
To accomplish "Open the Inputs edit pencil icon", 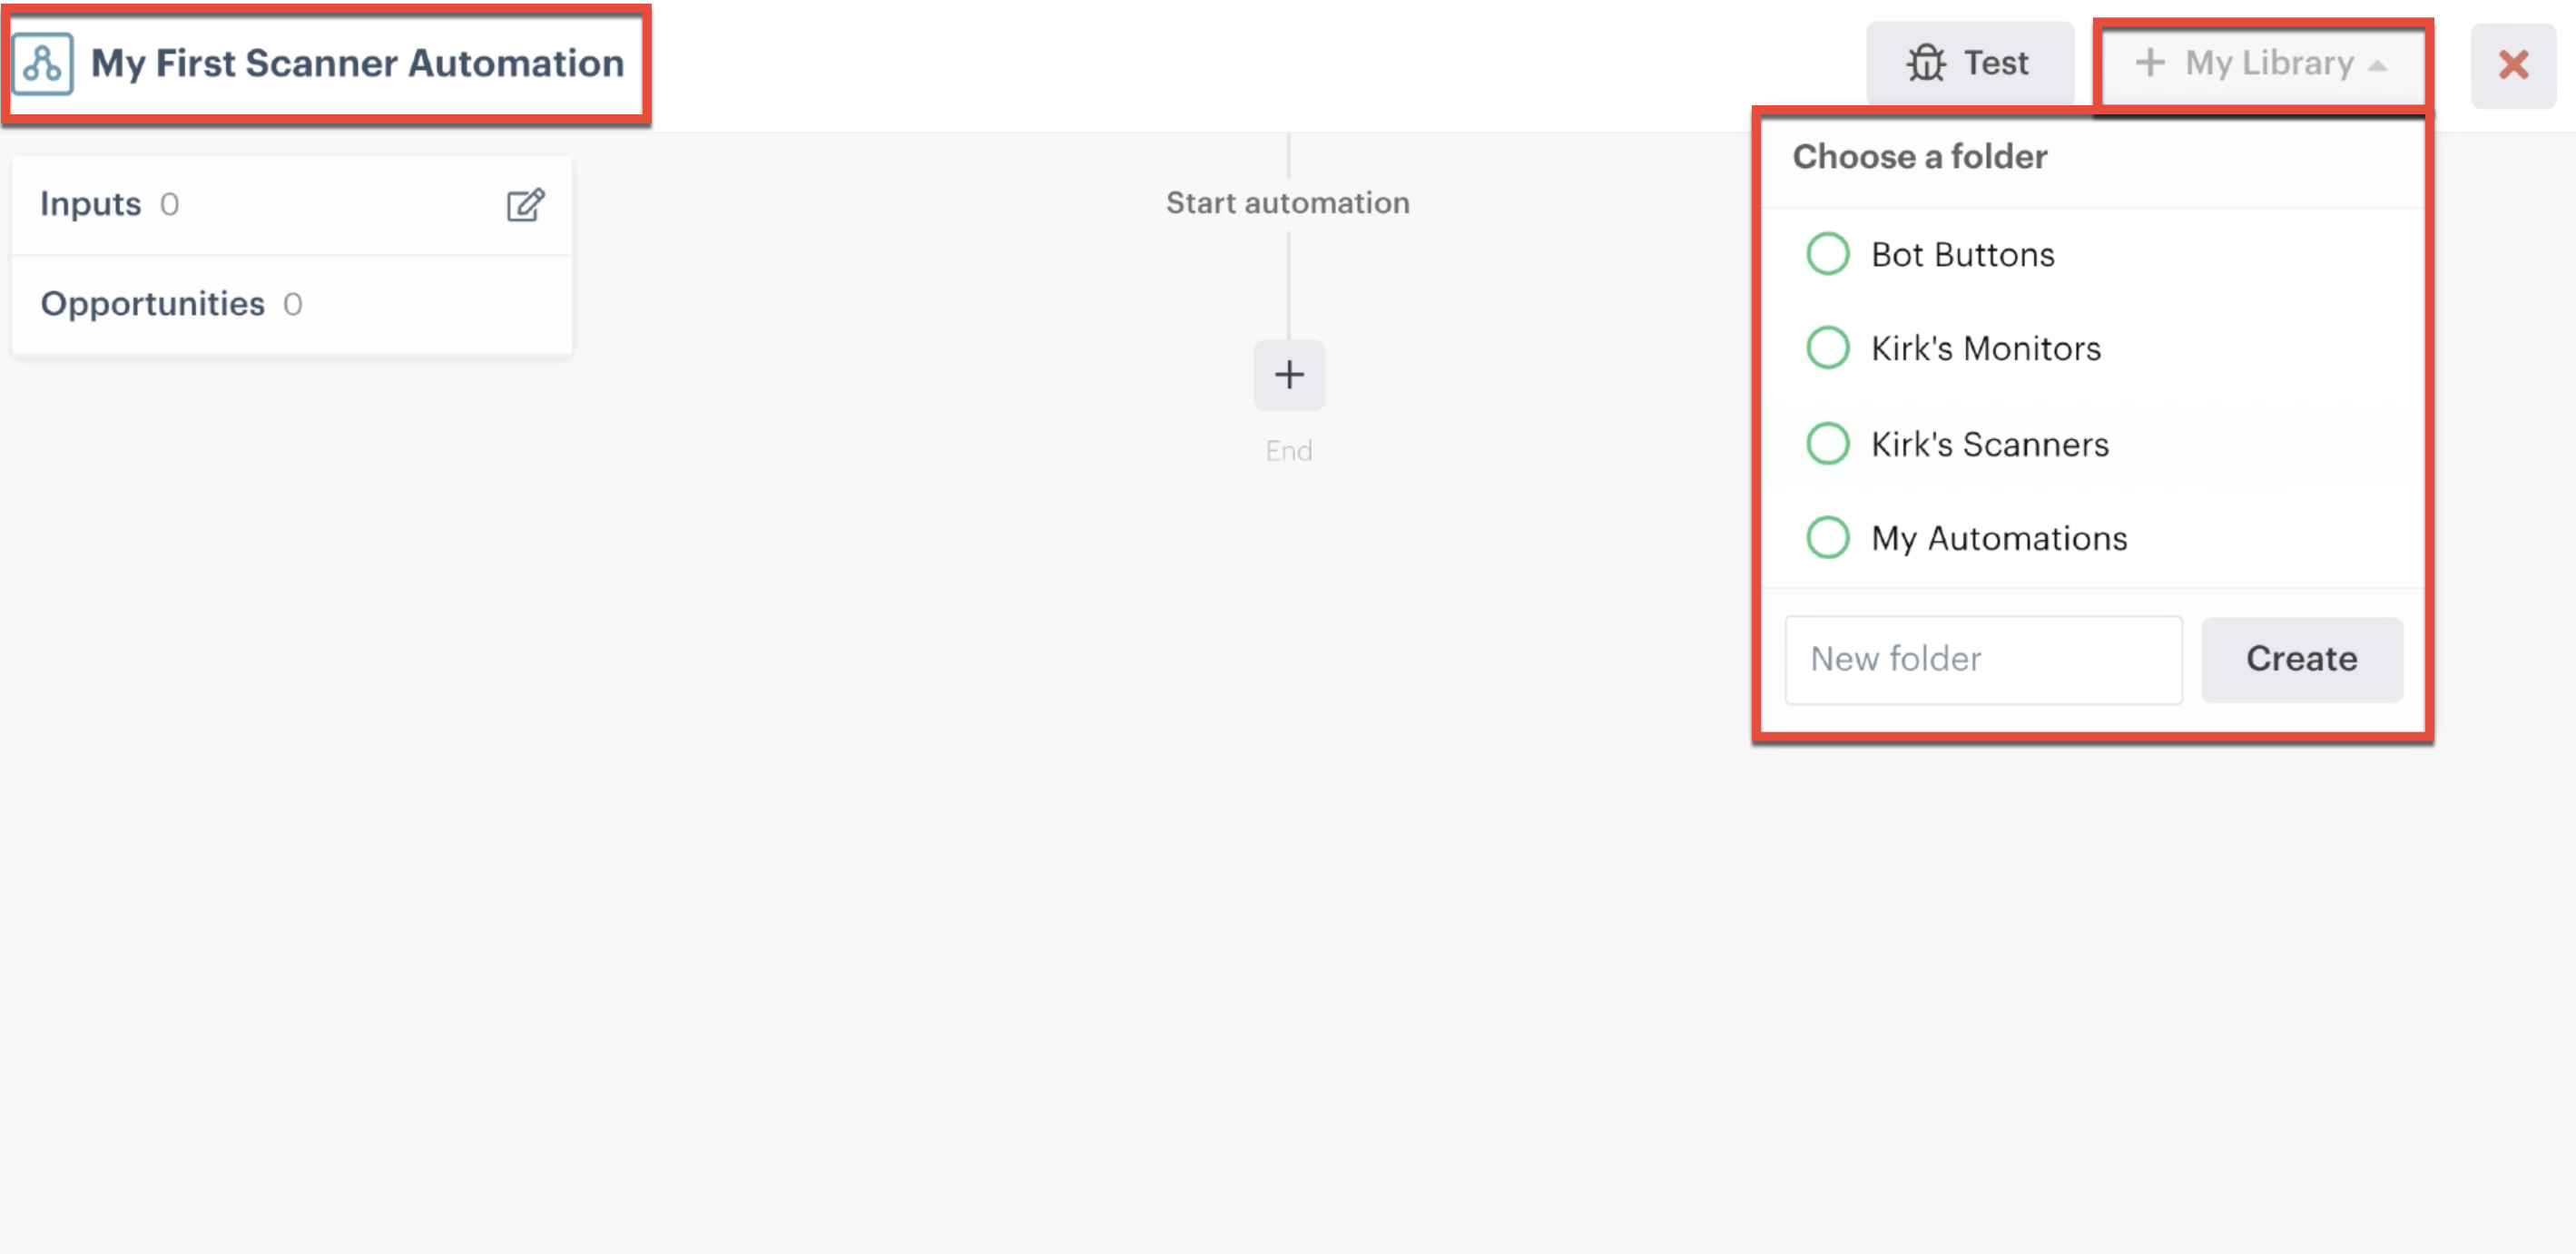I will click(x=525, y=205).
